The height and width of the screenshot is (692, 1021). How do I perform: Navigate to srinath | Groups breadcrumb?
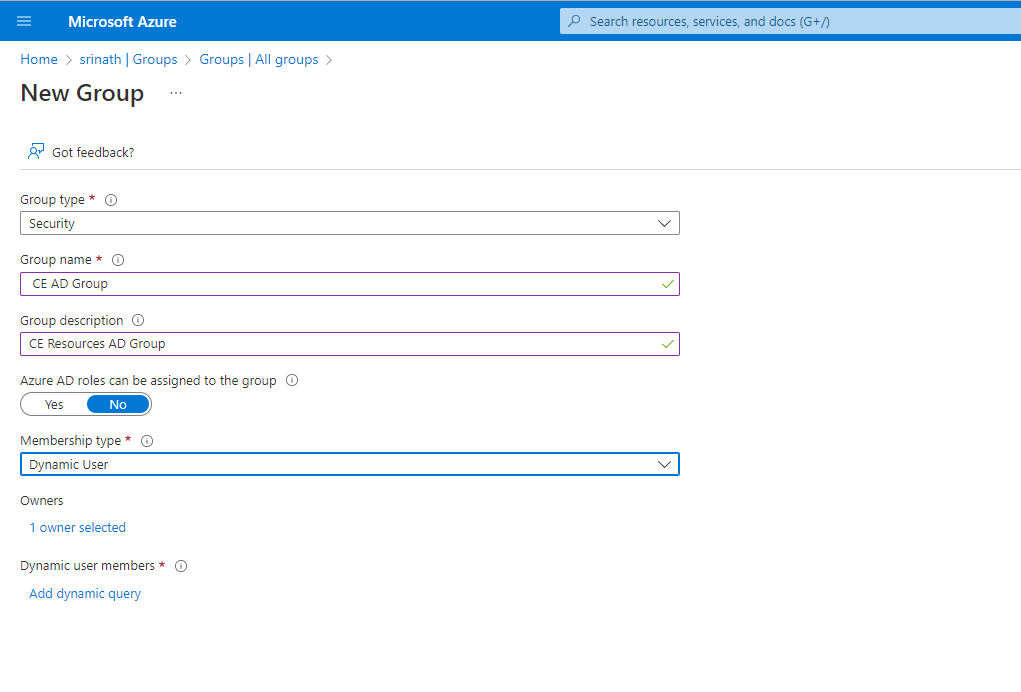pyautogui.click(x=128, y=60)
